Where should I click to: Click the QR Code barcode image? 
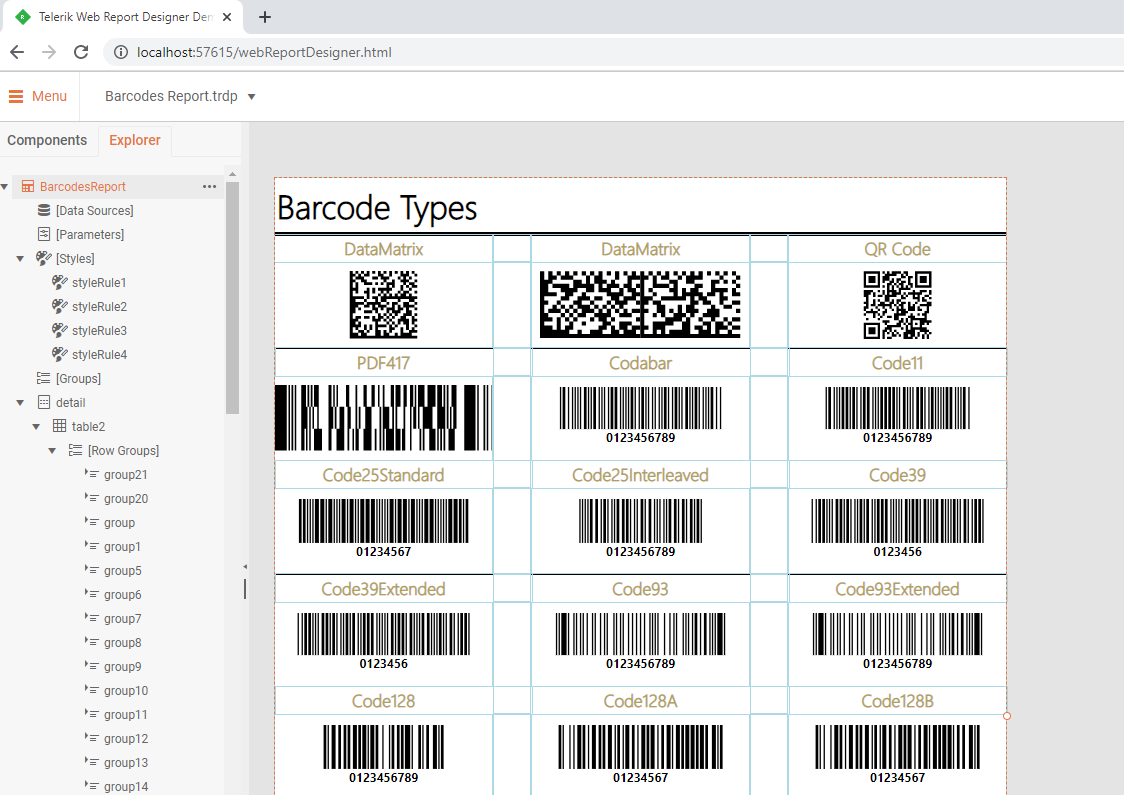pos(897,305)
